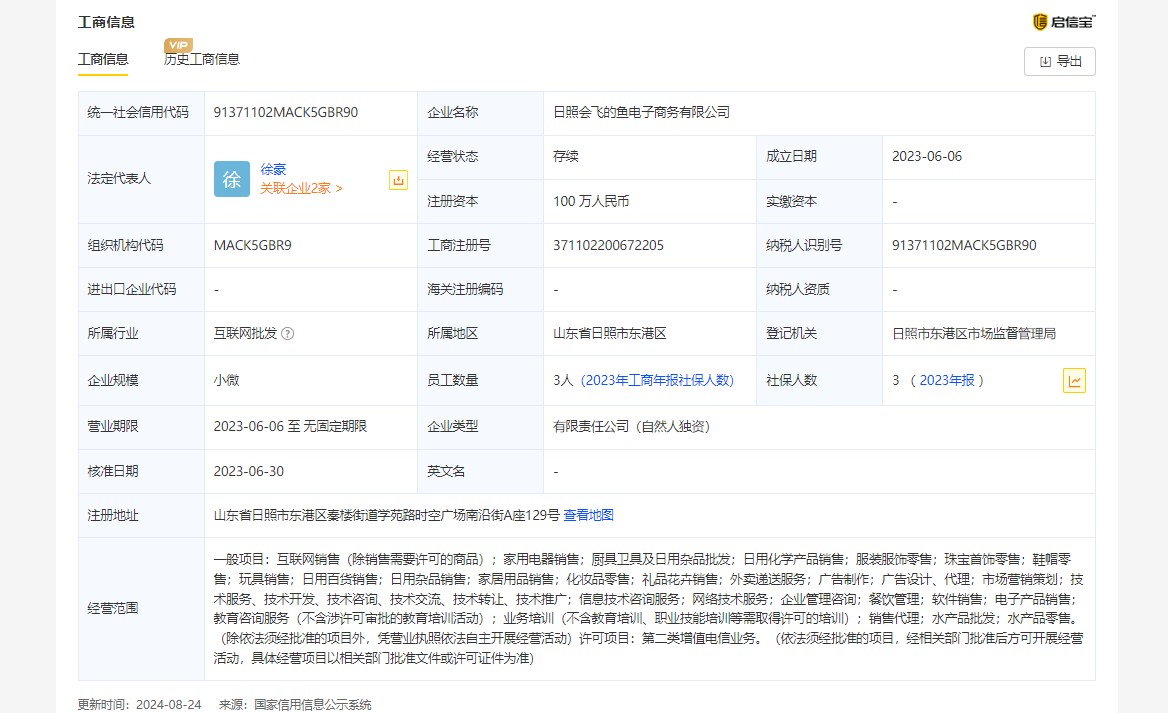Open the trend chart icon in 社保人数 row
The height and width of the screenshot is (713, 1168).
coord(1074,381)
